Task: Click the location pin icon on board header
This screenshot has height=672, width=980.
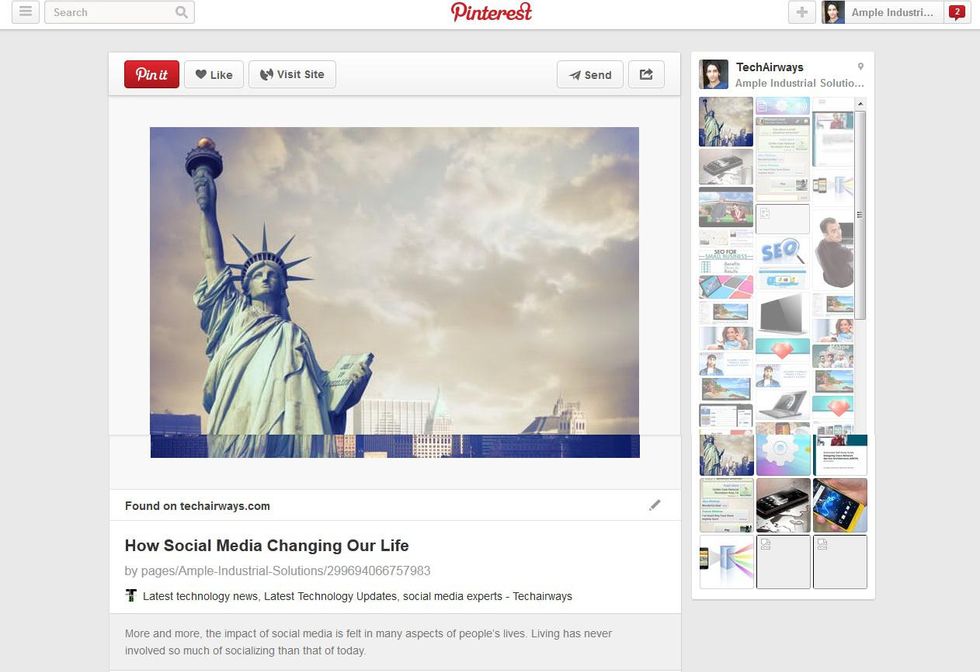Action: [860, 67]
